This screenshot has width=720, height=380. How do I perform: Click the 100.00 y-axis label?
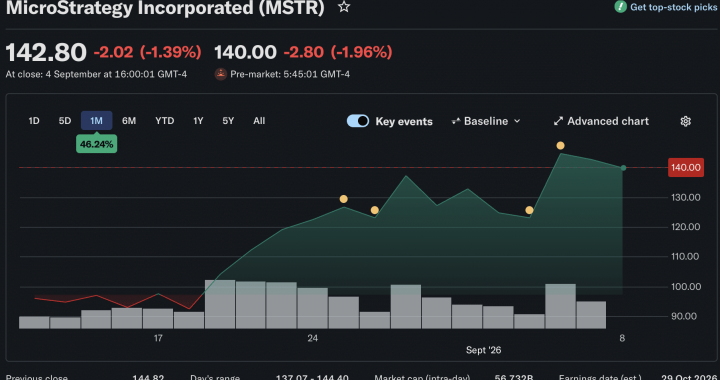[685, 287]
